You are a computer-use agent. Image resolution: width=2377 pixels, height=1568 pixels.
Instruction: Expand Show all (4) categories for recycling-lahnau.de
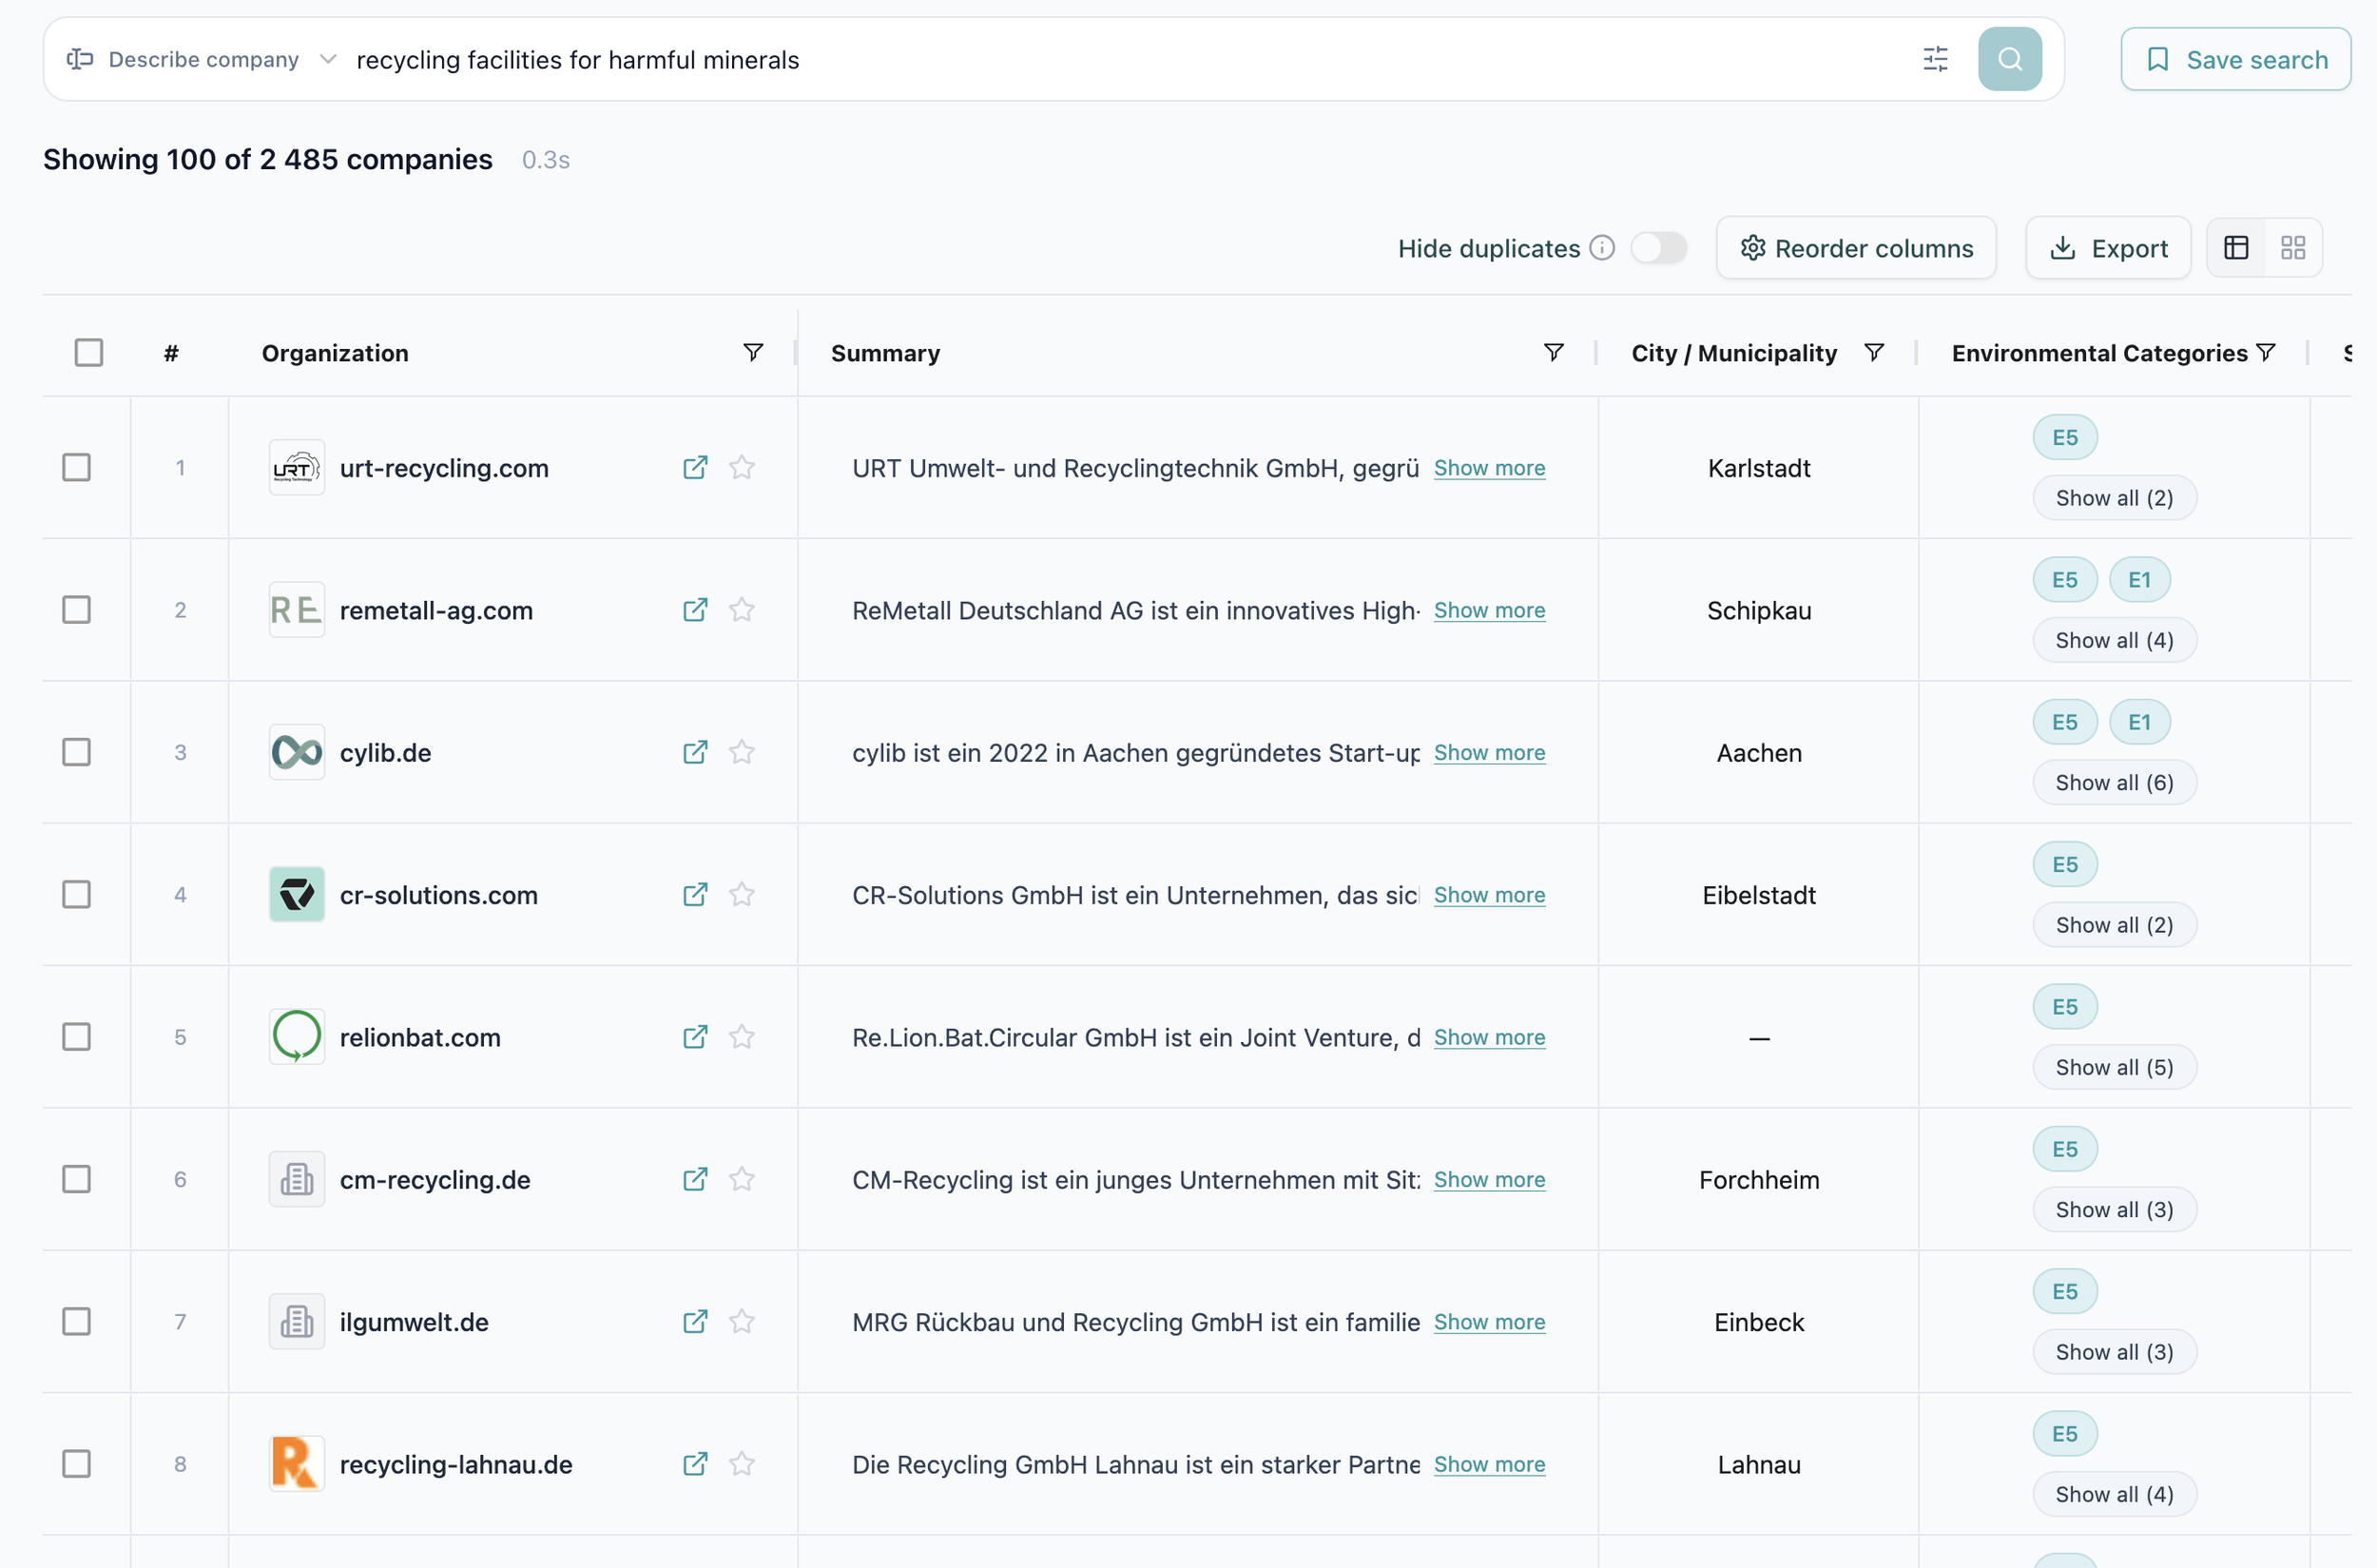click(x=2114, y=1494)
